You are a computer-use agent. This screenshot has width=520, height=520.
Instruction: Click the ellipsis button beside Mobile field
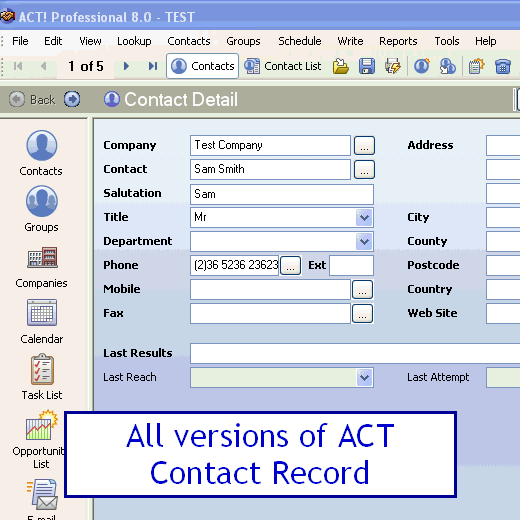pyautogui.click(x=362, y=289)
